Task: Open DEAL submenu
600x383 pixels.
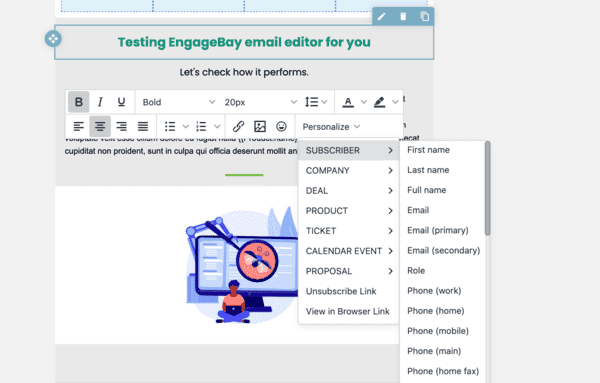Action: 349,191
